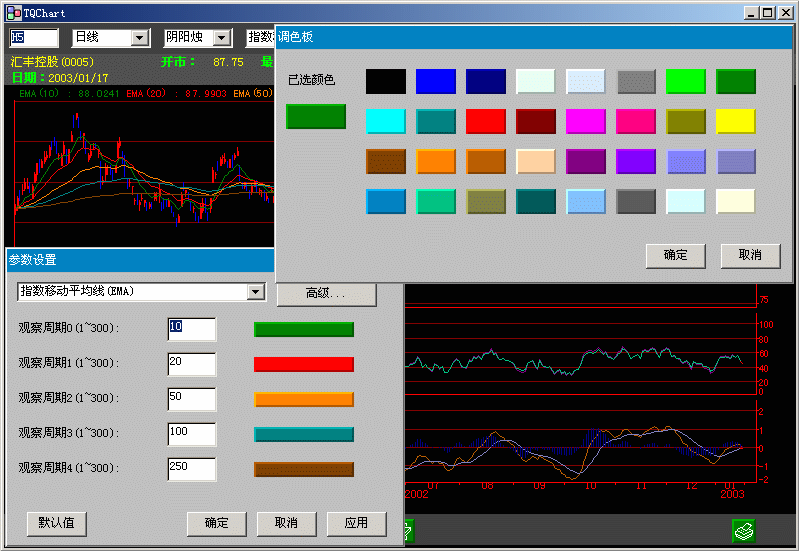Focus the stock code input field
This screenshot has height=551, width=799.
pos(34,38)
